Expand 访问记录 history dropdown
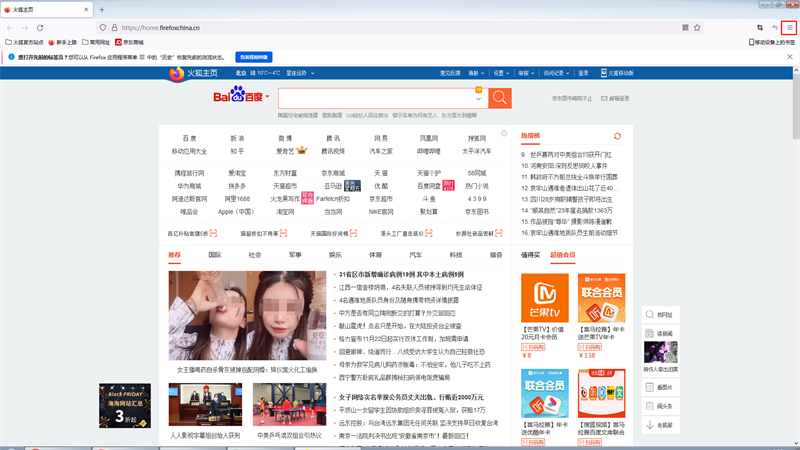800x450 pixels. point(556,73)
